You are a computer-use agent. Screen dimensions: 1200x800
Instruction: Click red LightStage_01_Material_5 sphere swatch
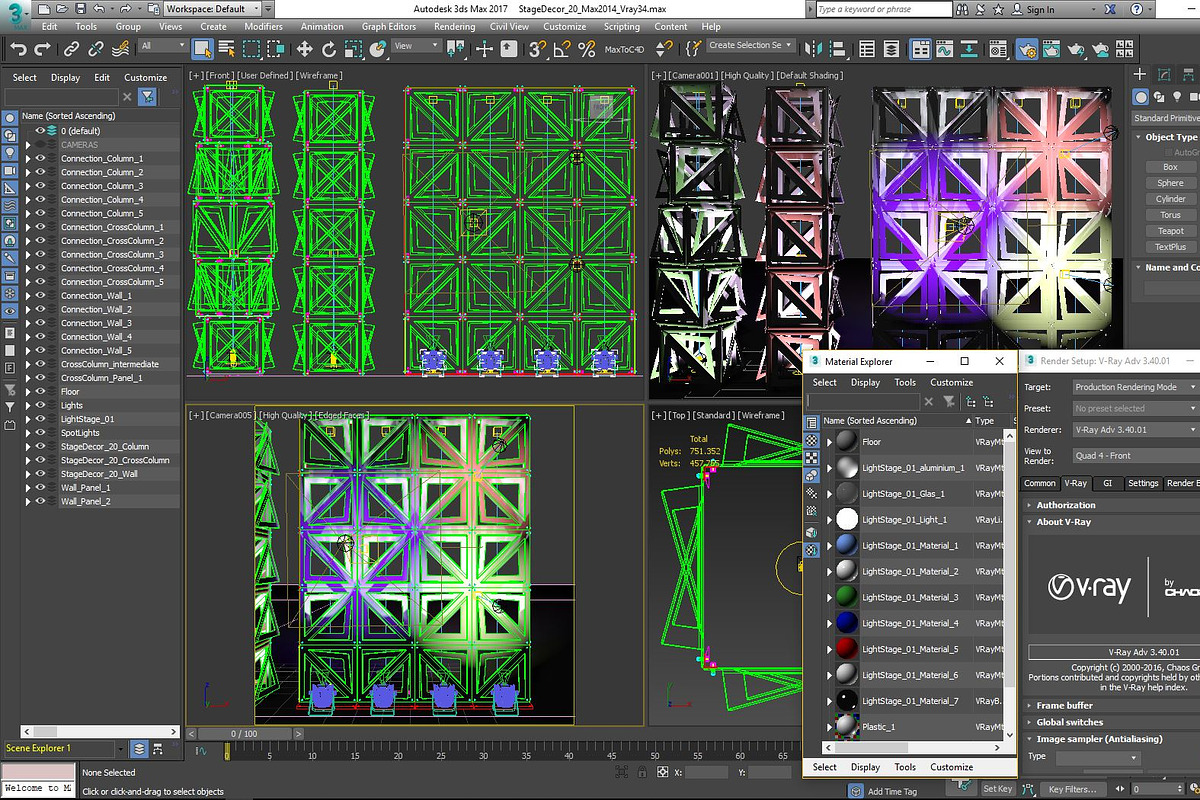tap(847, 649)
